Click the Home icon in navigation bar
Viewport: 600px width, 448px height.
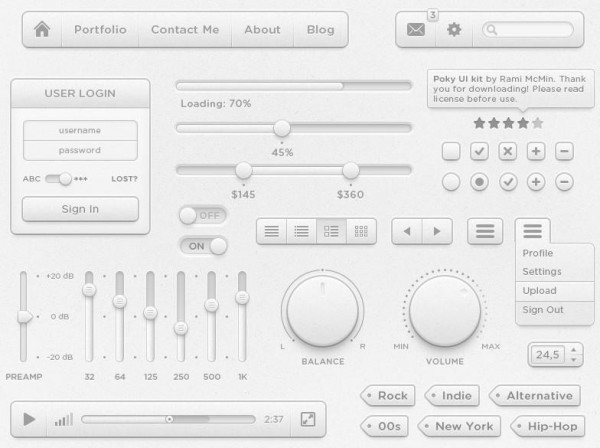pos(42,29)
